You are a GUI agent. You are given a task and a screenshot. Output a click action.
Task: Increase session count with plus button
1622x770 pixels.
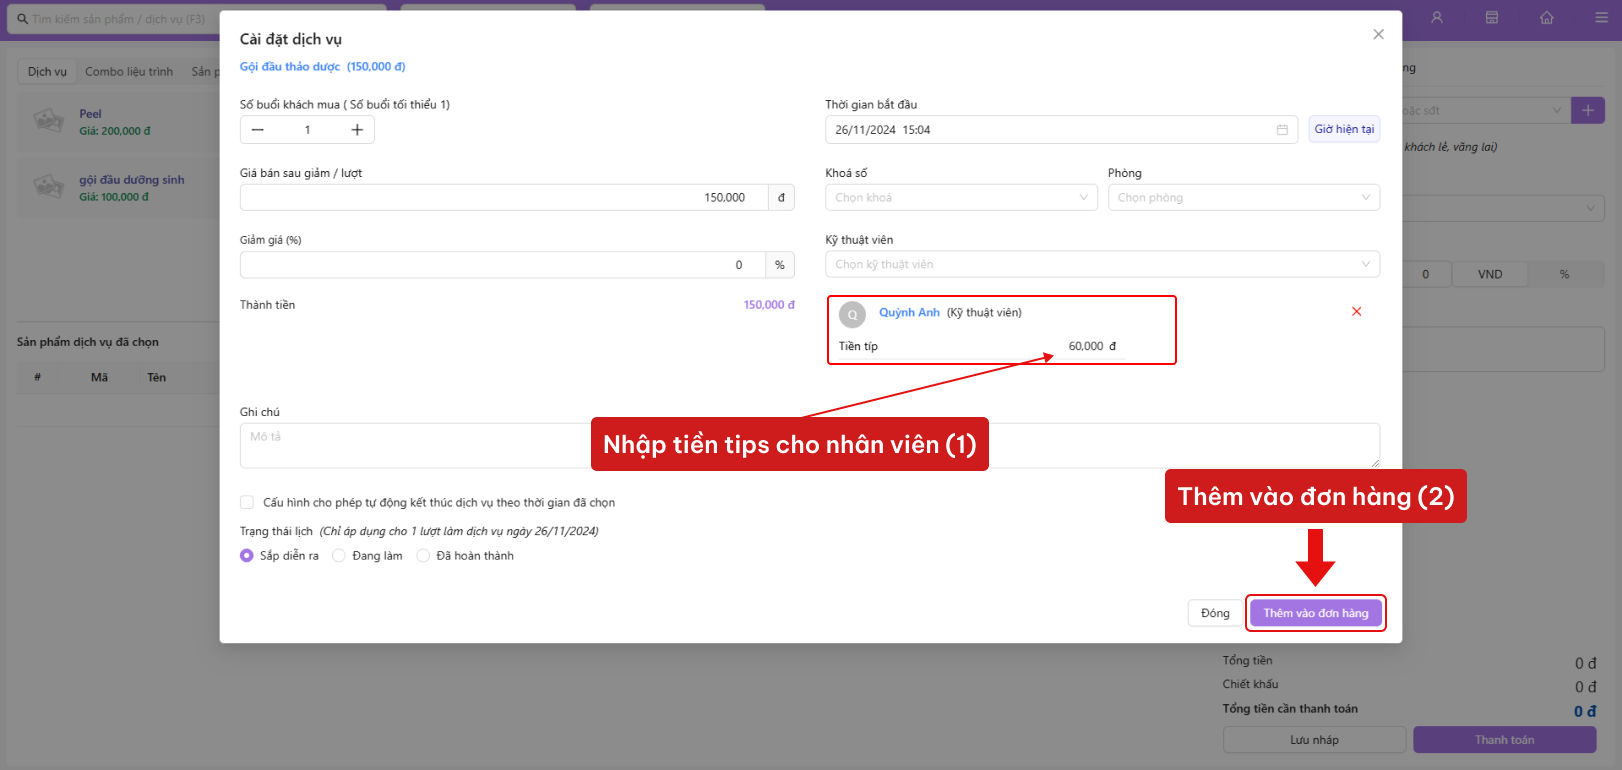tap(357, 130)
